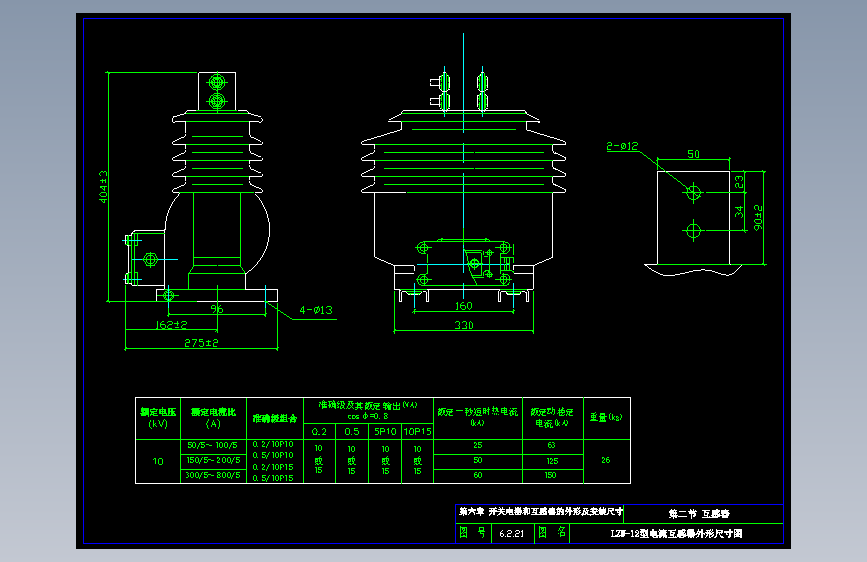867x562 pixels.
Task: Select the 50/5~100/5 current ratio cell
Action: coord(212,445)
